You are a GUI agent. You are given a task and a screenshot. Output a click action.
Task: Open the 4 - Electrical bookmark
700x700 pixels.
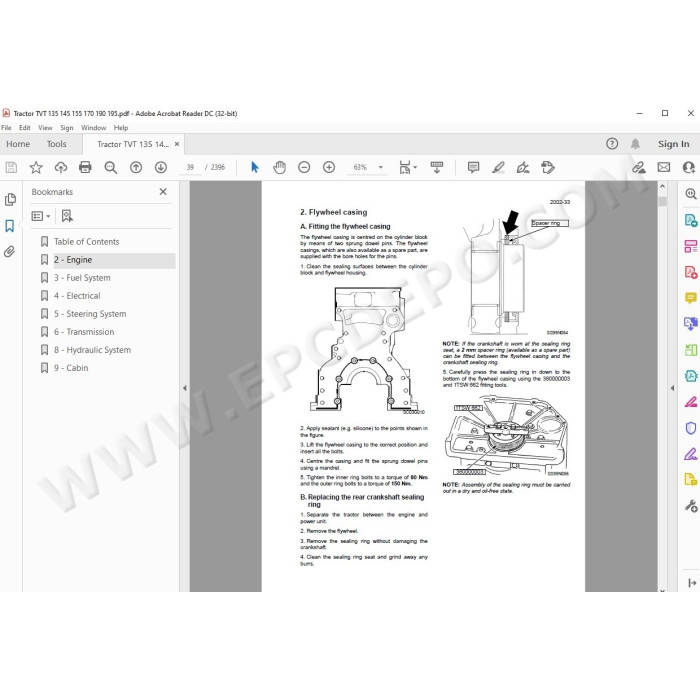tap(77, 296)
